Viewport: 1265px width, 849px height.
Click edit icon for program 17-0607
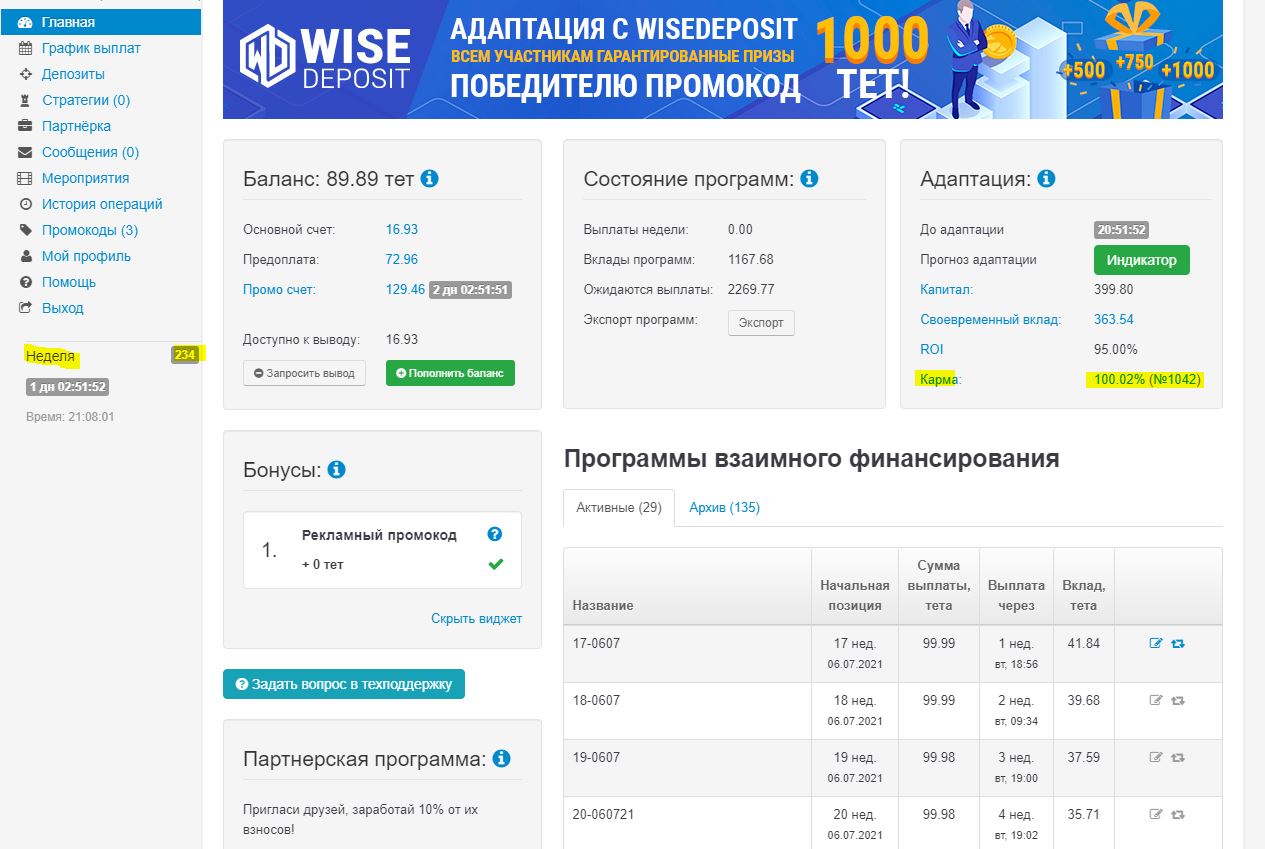pos(1156,643)
